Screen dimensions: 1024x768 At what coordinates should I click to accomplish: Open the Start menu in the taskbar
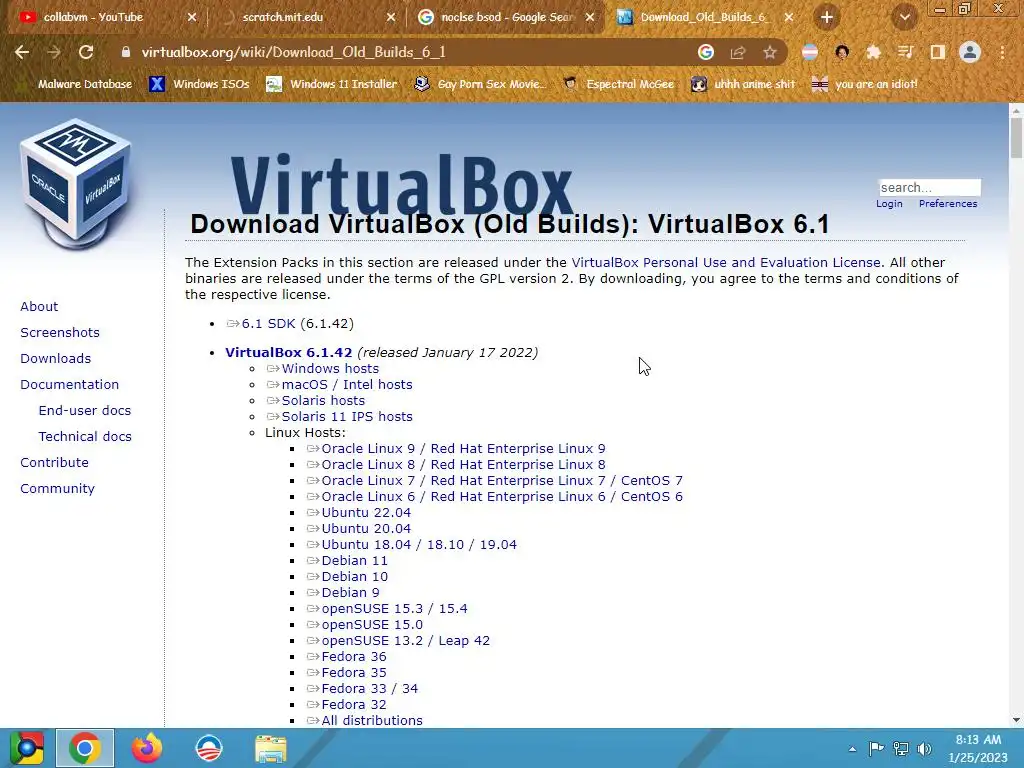tap(26, 748)
